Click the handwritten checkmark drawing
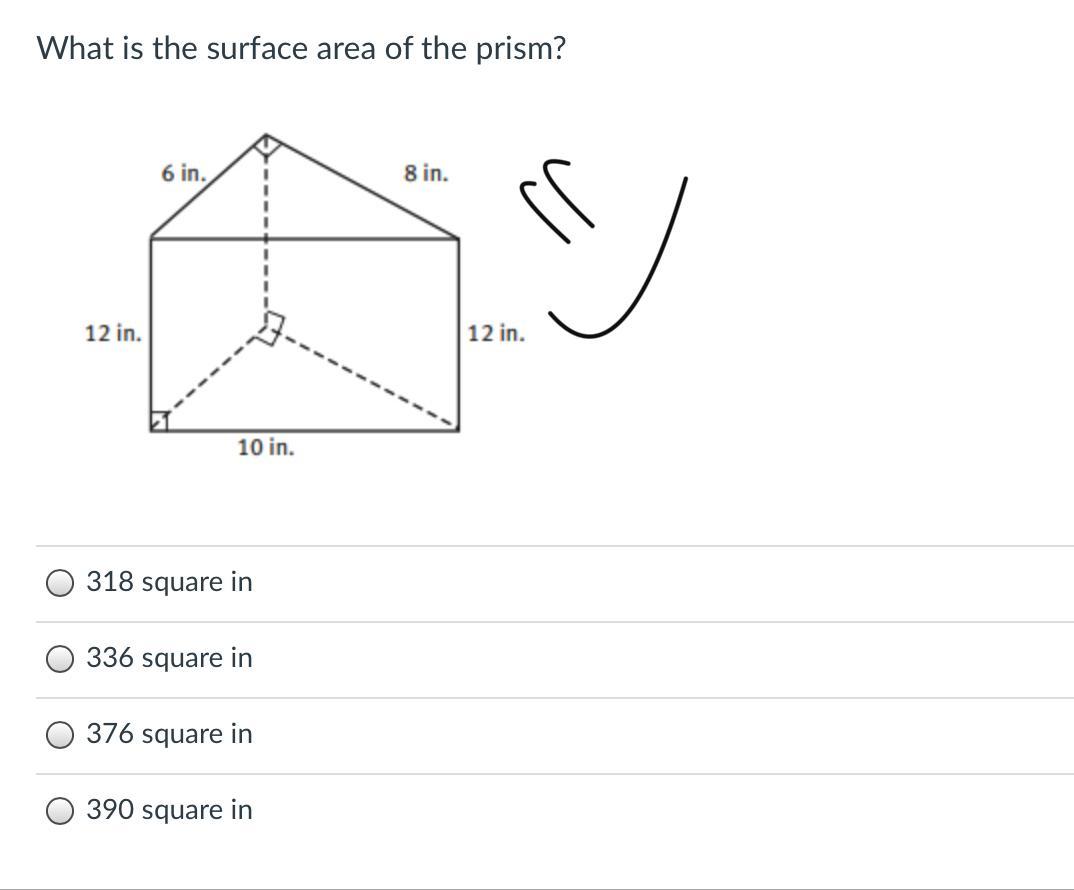The height and width of the screenshot is (890, 1074). [630, 280]
